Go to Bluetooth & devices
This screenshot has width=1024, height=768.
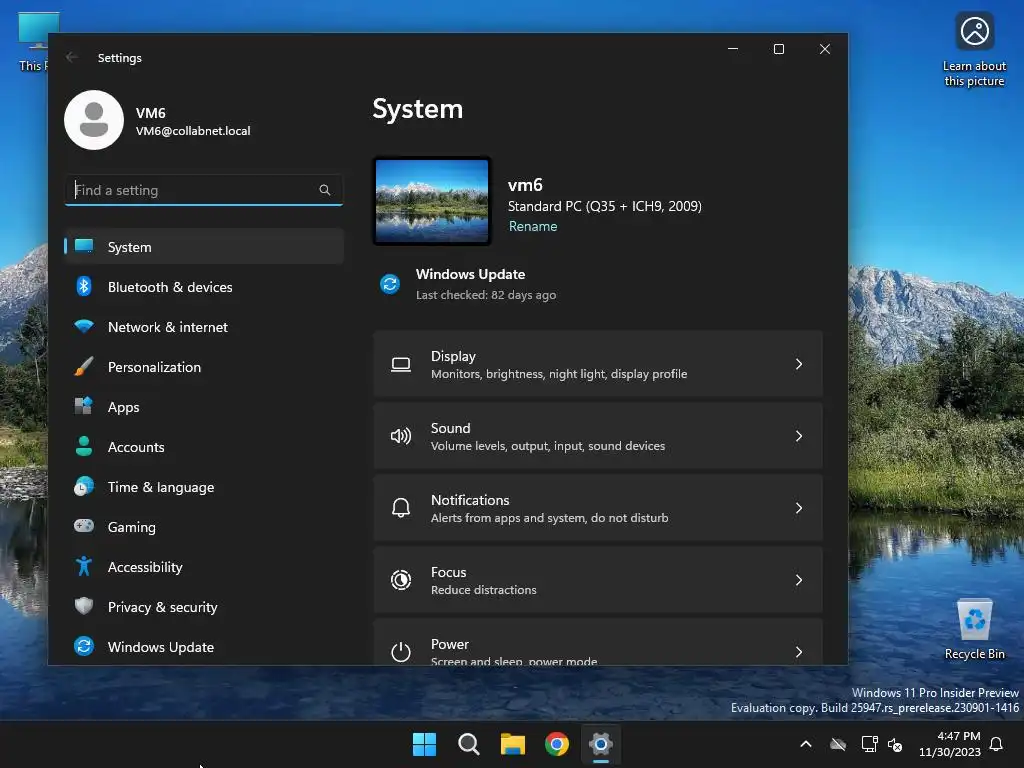click(x=204, y=287)
